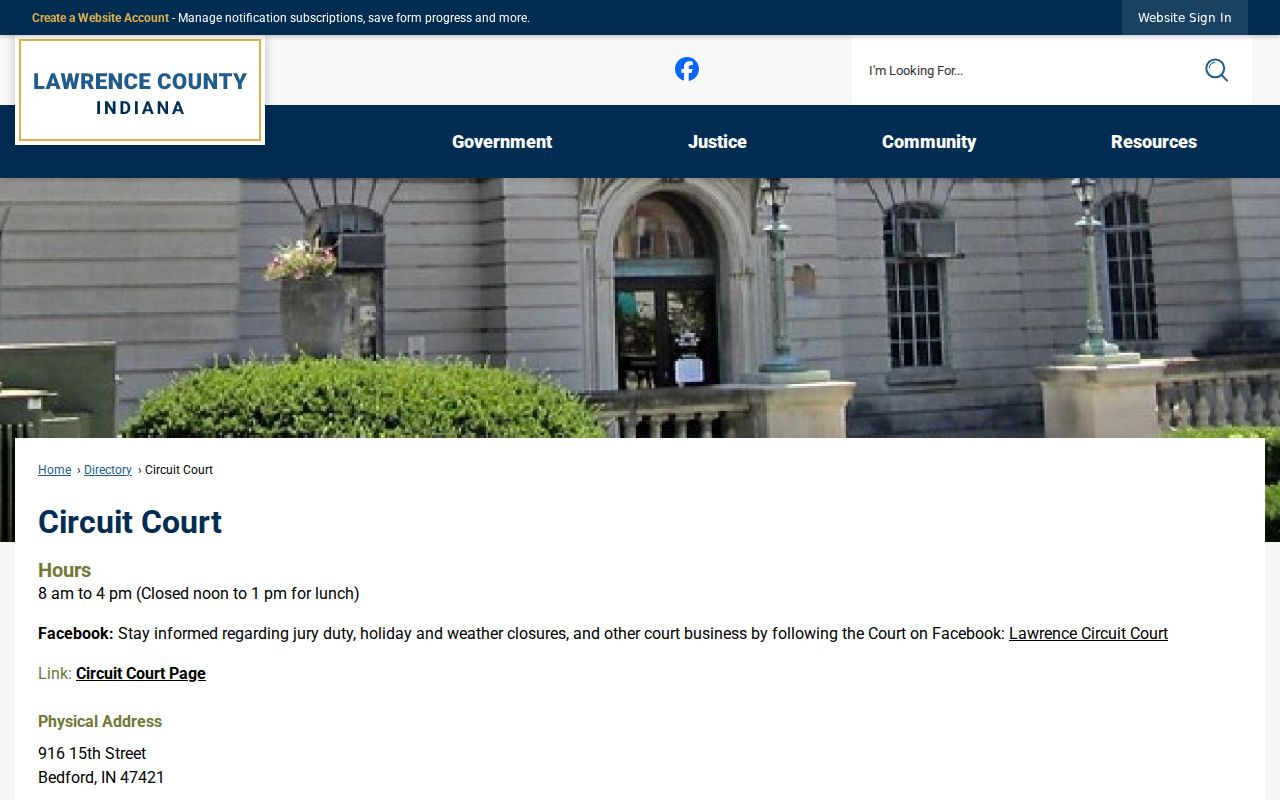This screenshot has width=1280, height=800.
Task: Open the Lawrence Circuit Court Facebook link
Action: click(x=1088, y=634)
